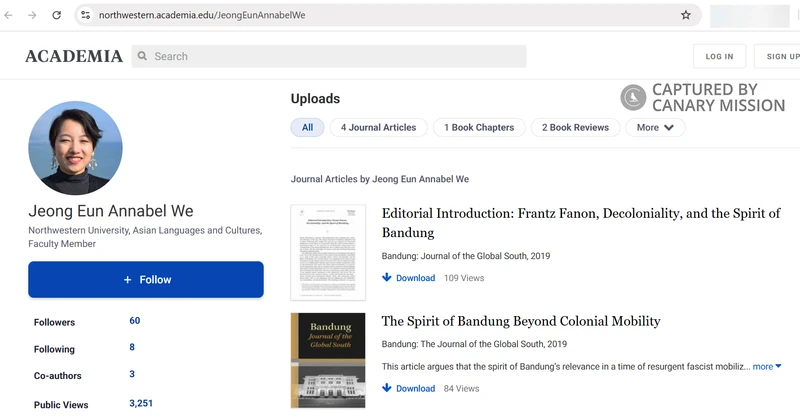
Task: Reload the page with refresh icon
Action: (56, 15)
